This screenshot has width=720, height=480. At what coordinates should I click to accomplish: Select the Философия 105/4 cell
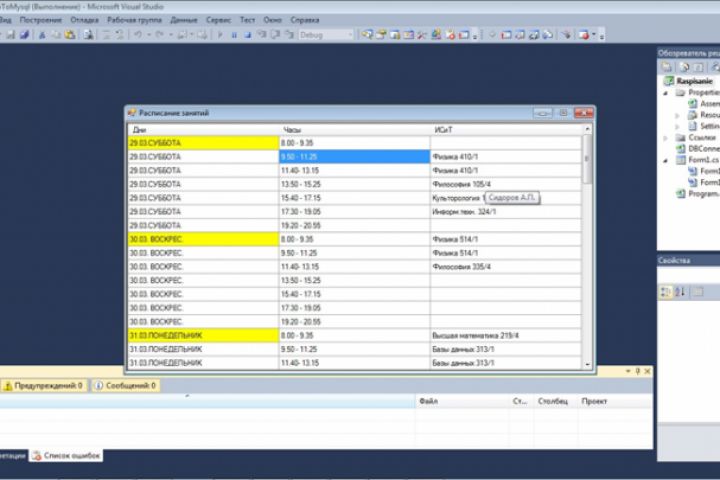506,184
